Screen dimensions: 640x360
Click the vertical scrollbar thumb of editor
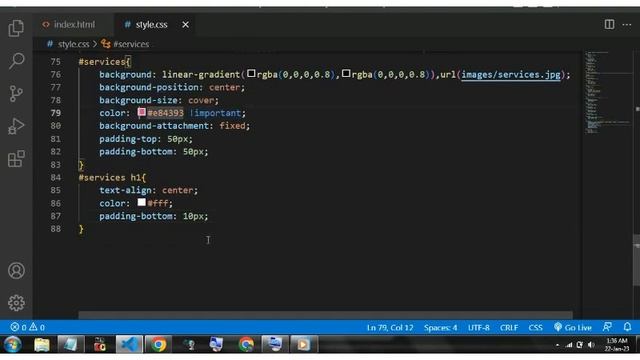click(637, 261)
